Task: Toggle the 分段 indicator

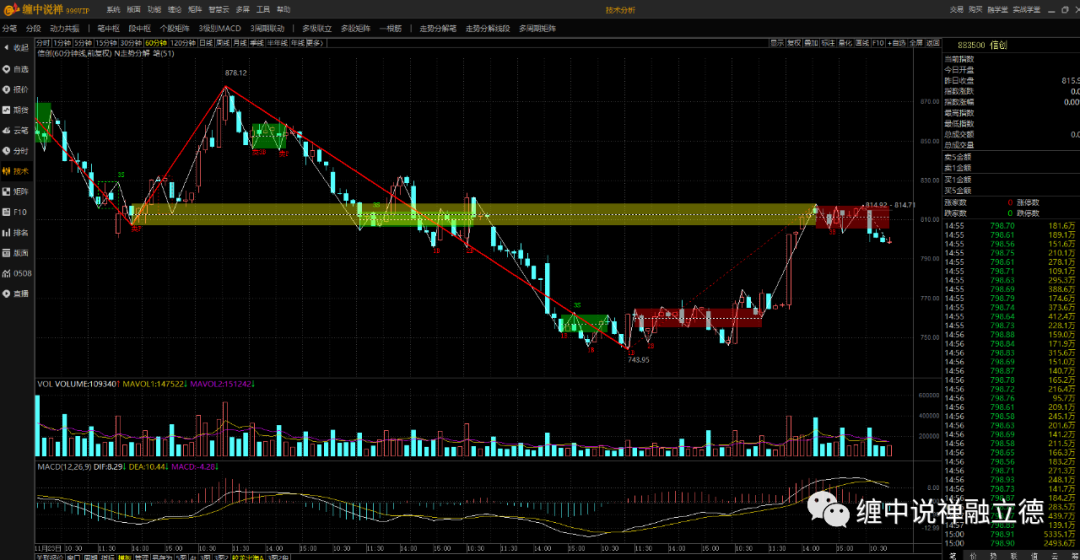Action: [x=33, y=28]
